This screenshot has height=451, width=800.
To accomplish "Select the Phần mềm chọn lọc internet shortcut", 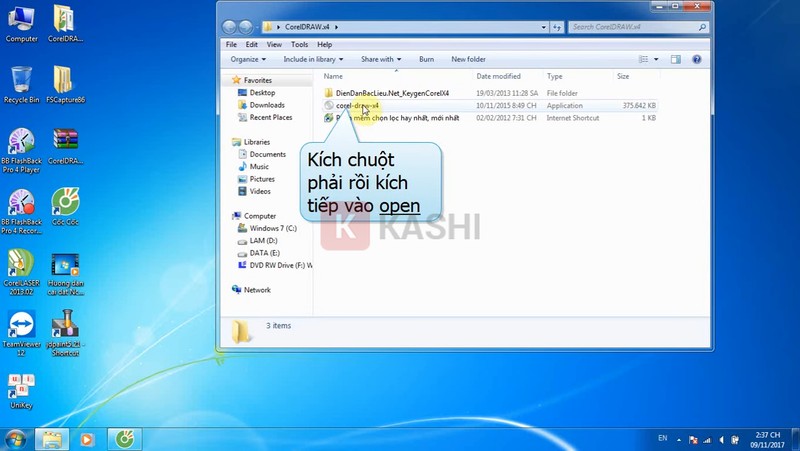I will pyautogui.click(x=392, y=118).
